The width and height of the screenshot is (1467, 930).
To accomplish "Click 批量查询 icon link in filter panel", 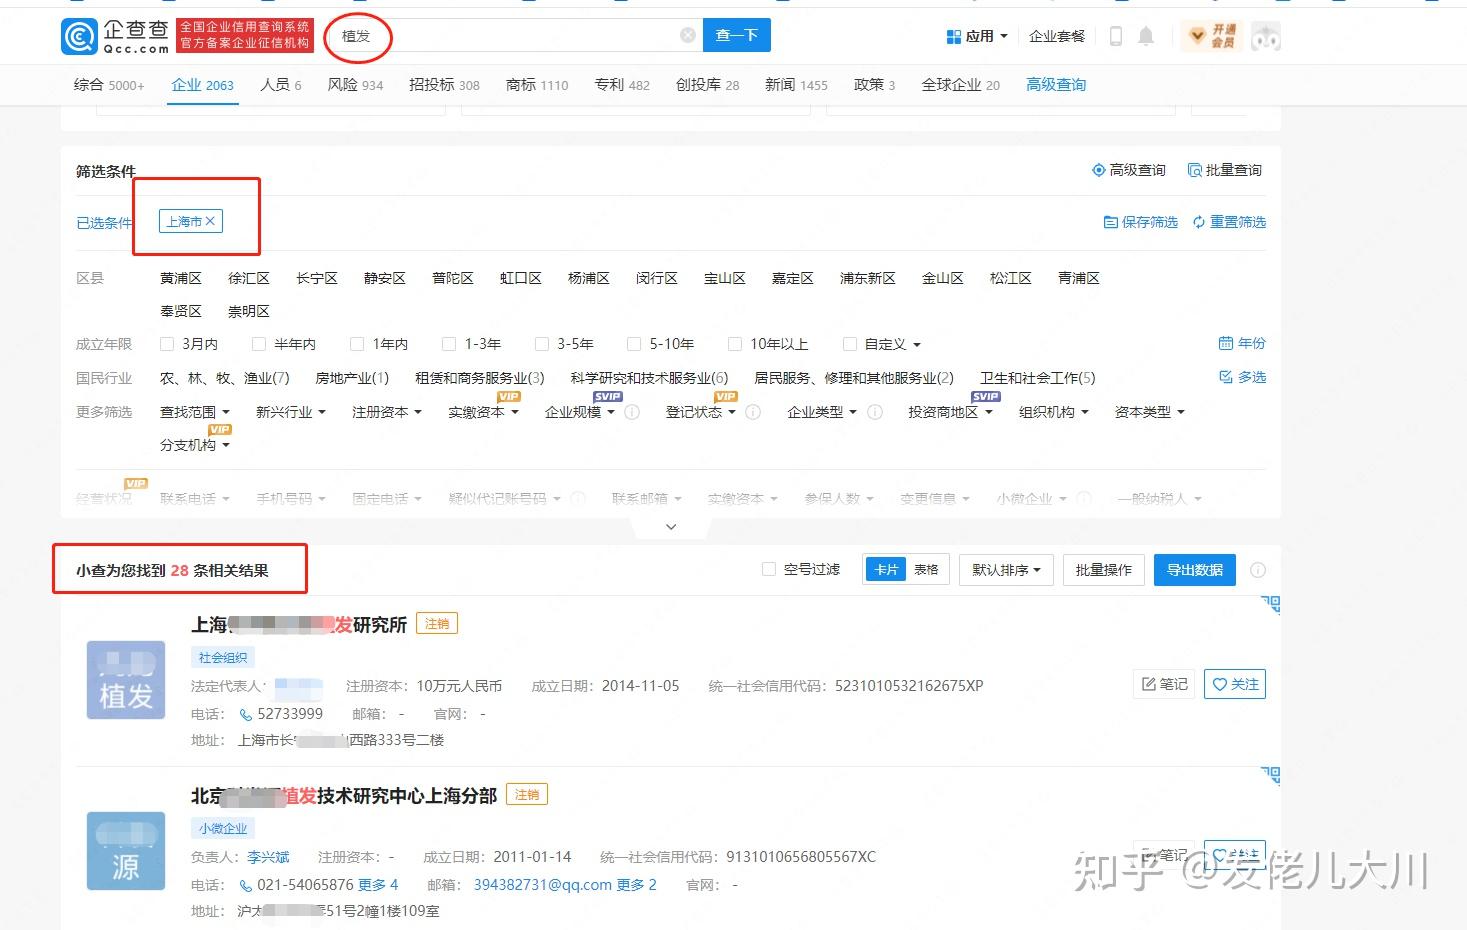I will pyautogui.click(x=1224, y=170).
